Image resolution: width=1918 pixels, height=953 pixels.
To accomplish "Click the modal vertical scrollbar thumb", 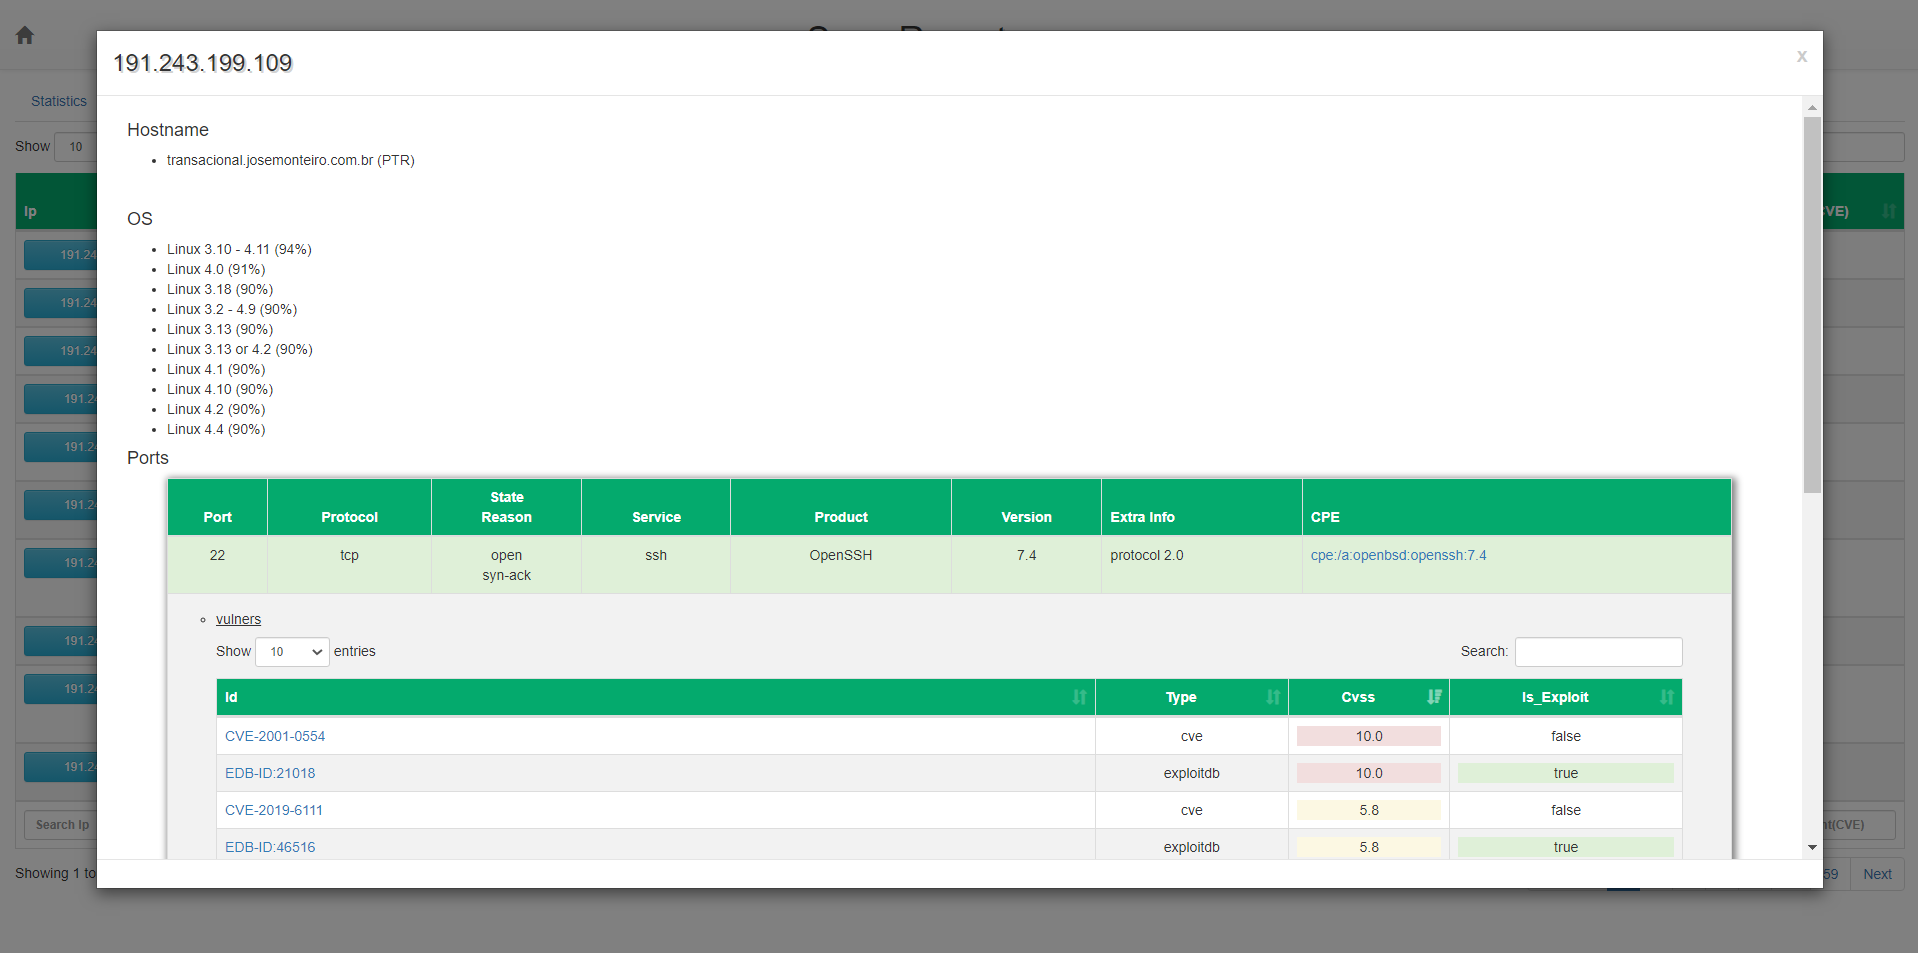I will (x=1812, y=304).
